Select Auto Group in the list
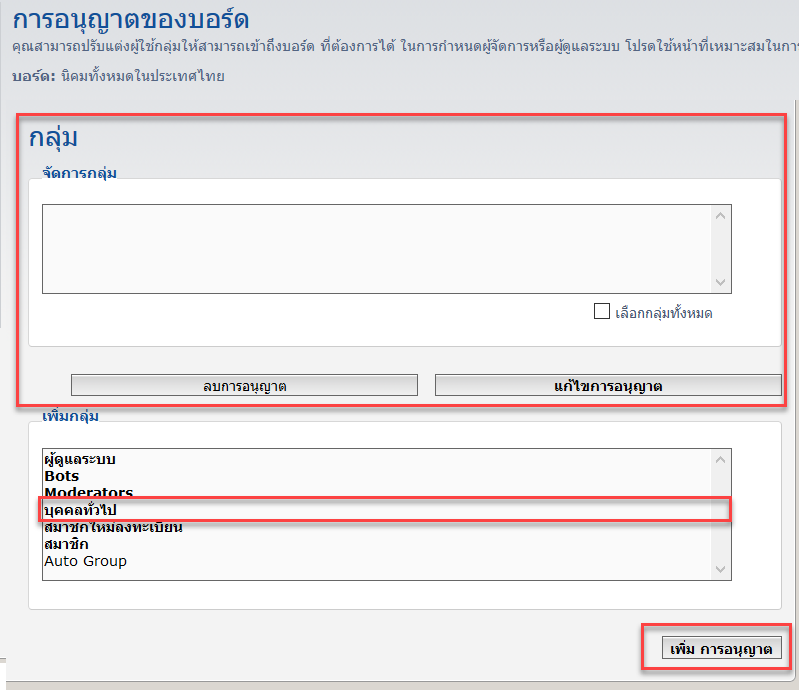 (85, 561)
